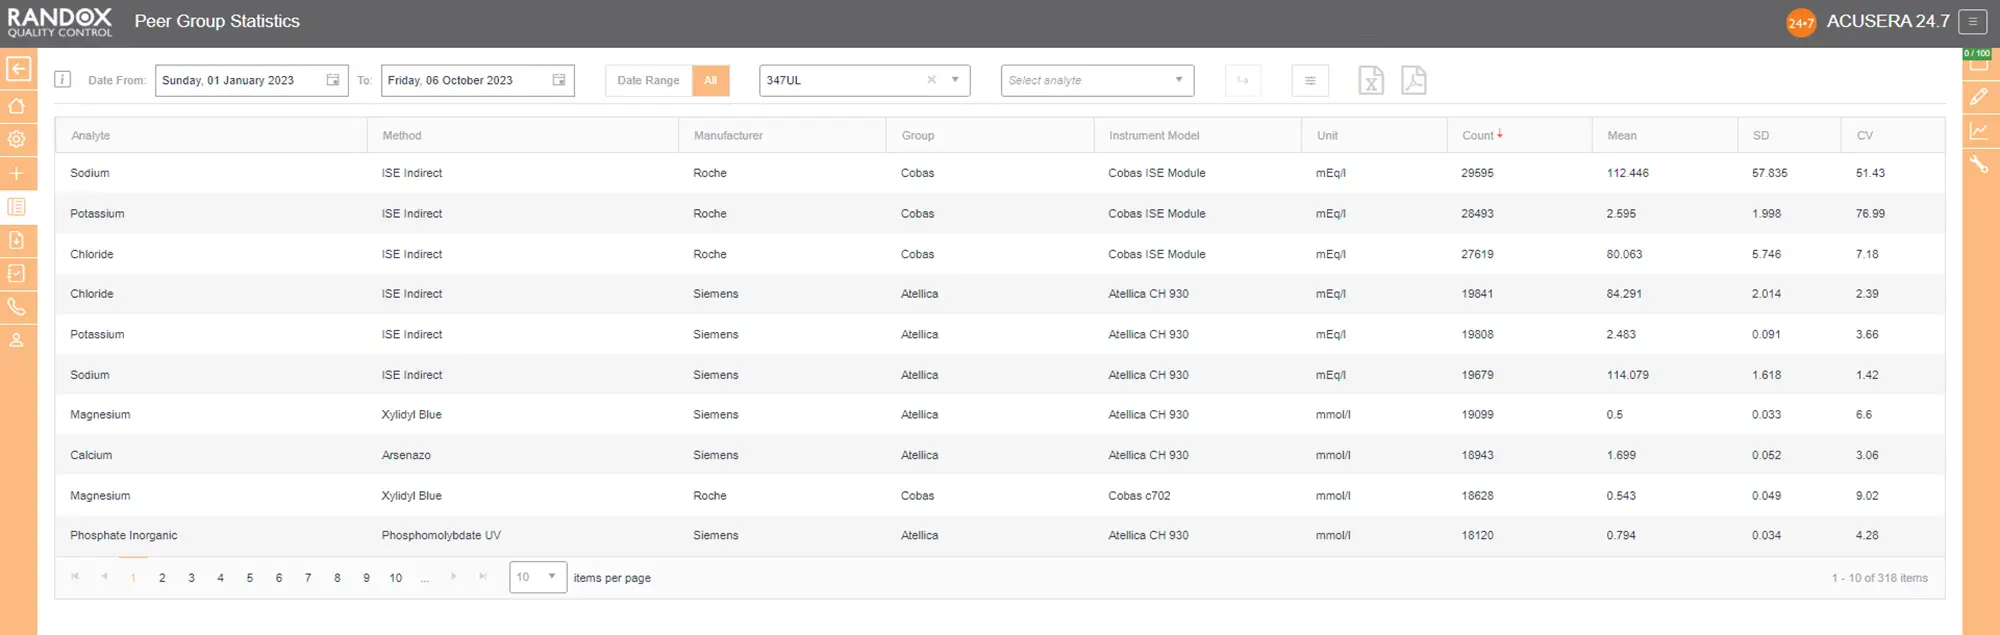Open the peer group list sidebar icon
This screenshot has width=2000, height=635.
click(17, 207)
